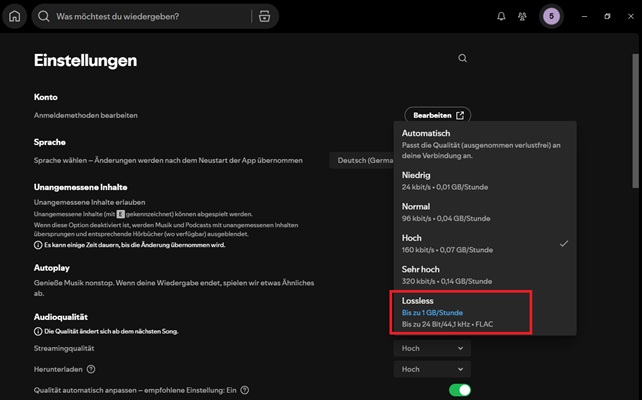Toggle Qualität automatisch anpassen switch
This screenshot has height=400, width=642.
(x=459, y=390)
